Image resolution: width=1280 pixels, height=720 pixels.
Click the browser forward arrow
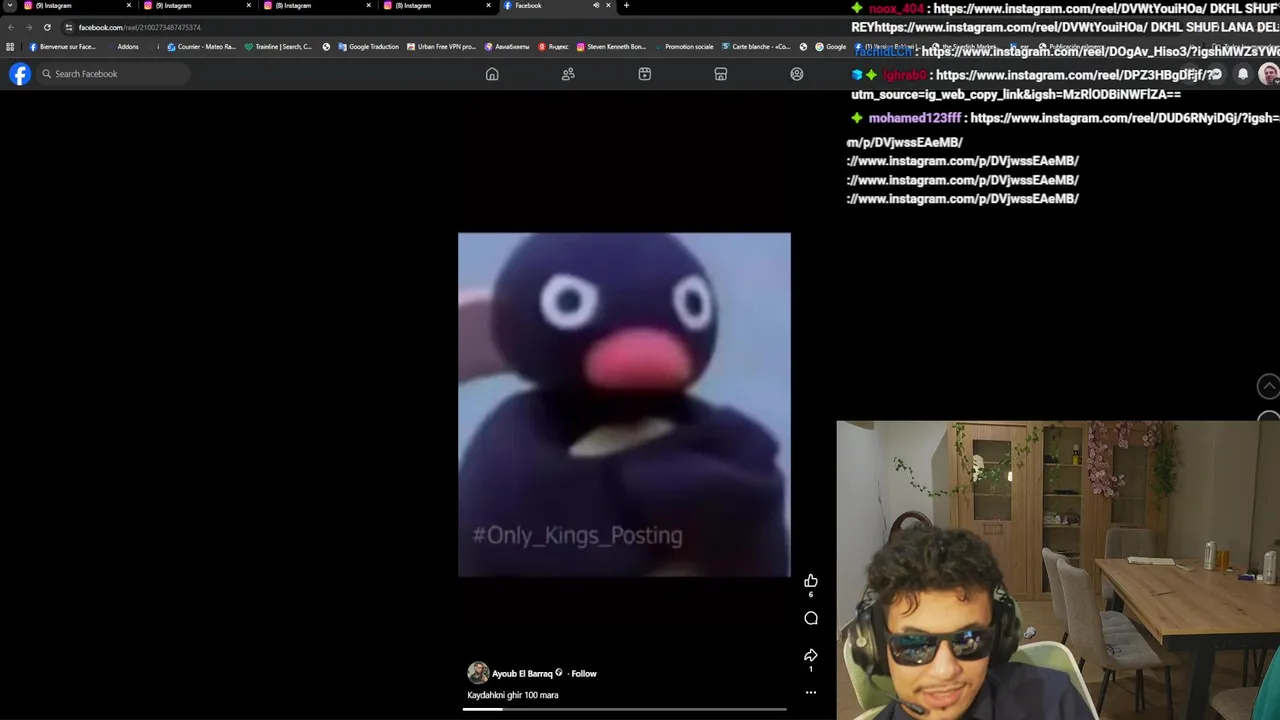coord(28,27)
